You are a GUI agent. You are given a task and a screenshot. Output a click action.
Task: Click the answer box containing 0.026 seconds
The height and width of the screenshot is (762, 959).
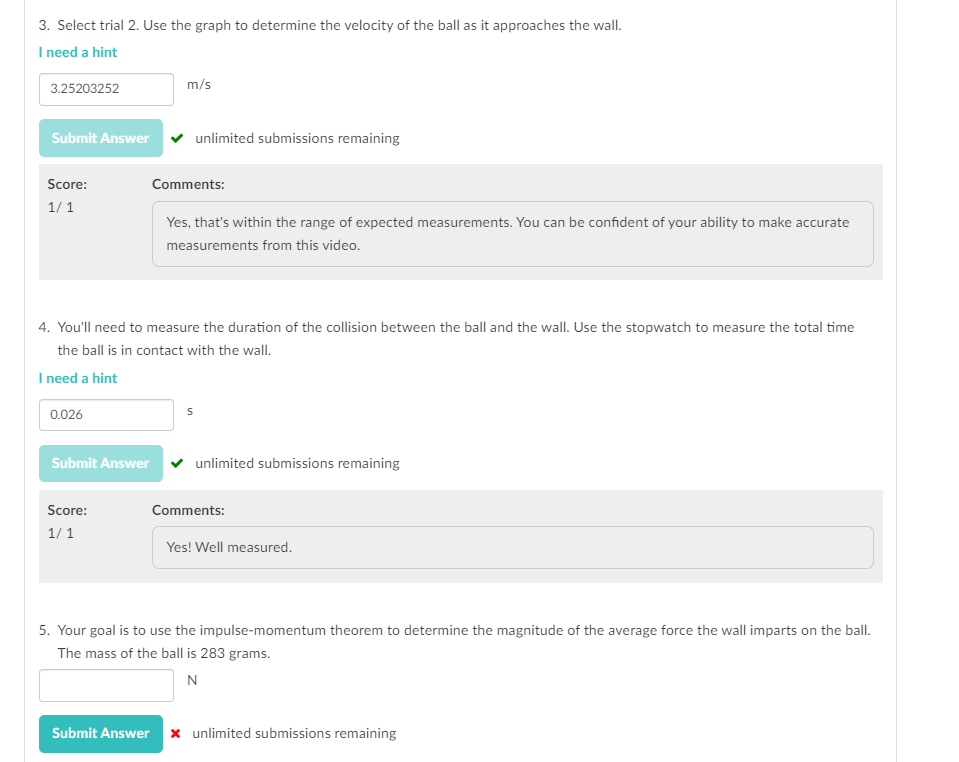coord(106,415)
